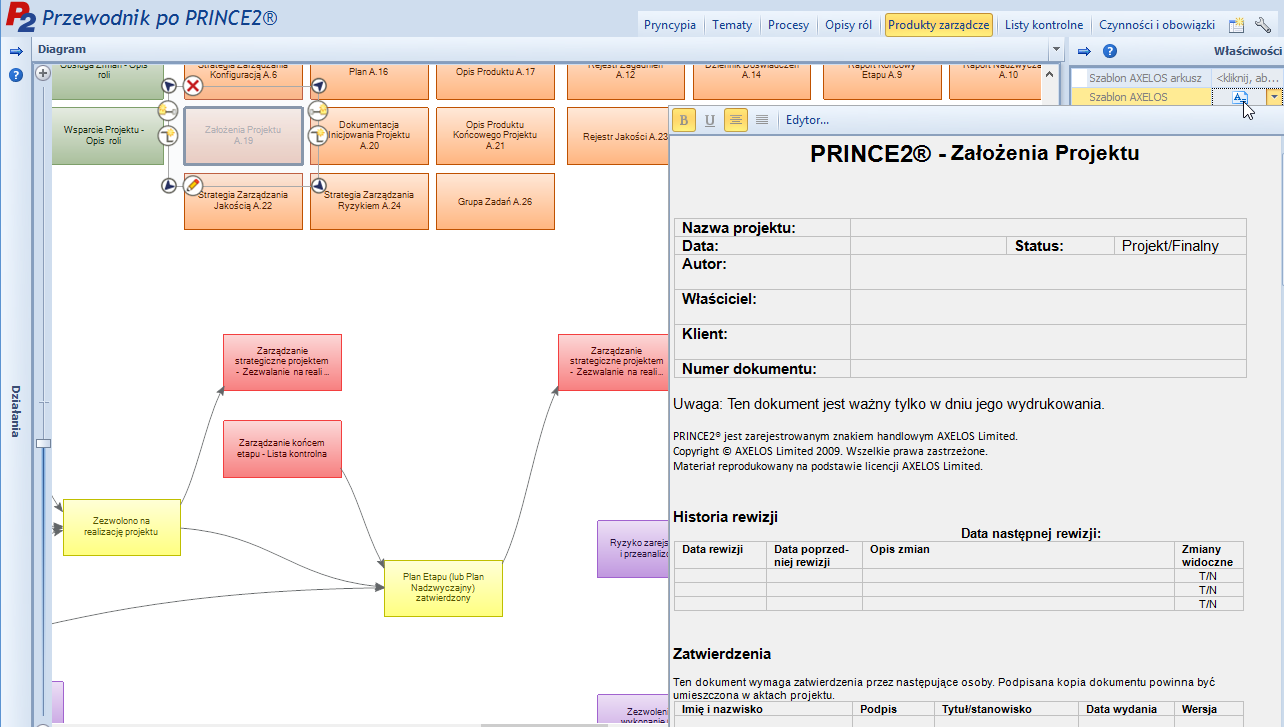Switch to the Tematy tab
This screenshot has height=727, width=1284.
click(732, 25)
